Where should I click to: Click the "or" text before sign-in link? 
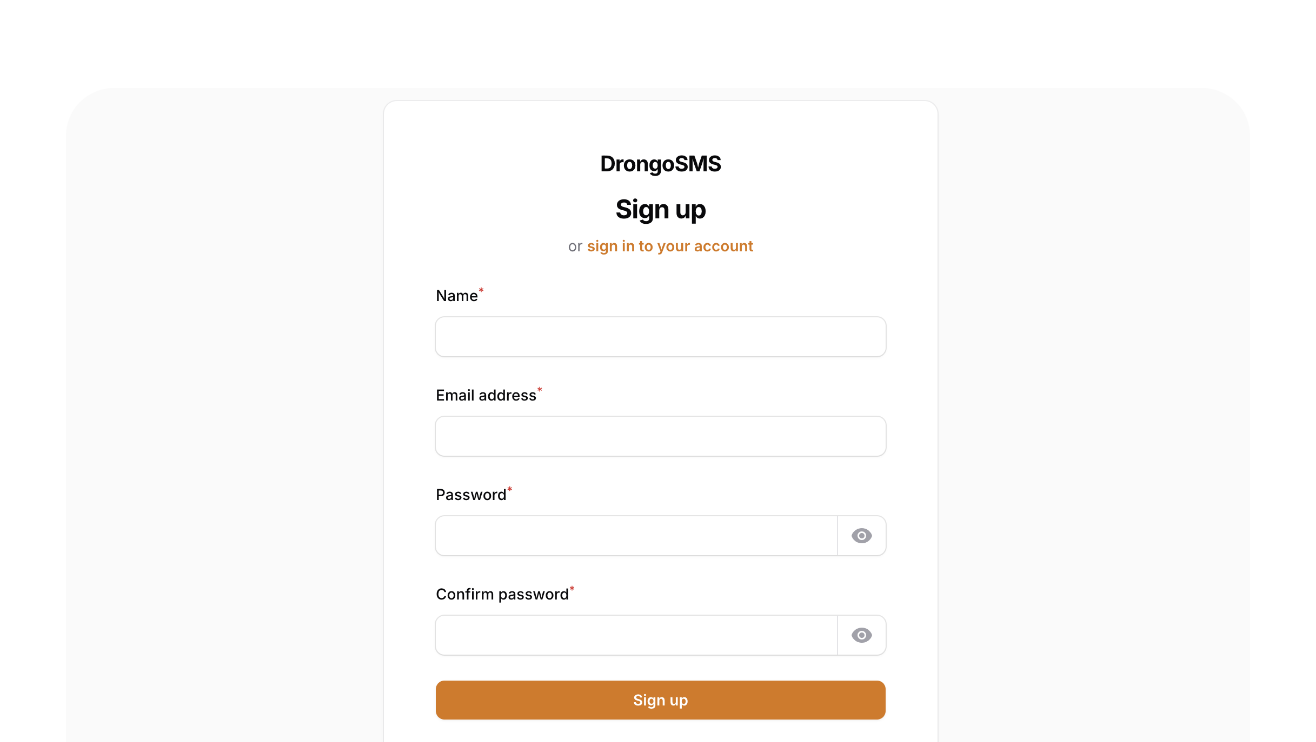coord(575,246)
